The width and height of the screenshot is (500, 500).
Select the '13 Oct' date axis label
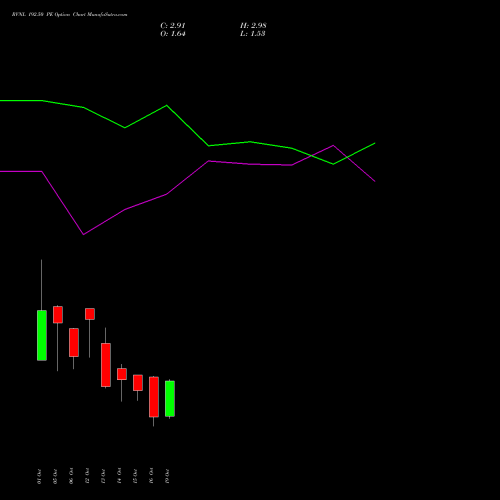pos(103,476)
